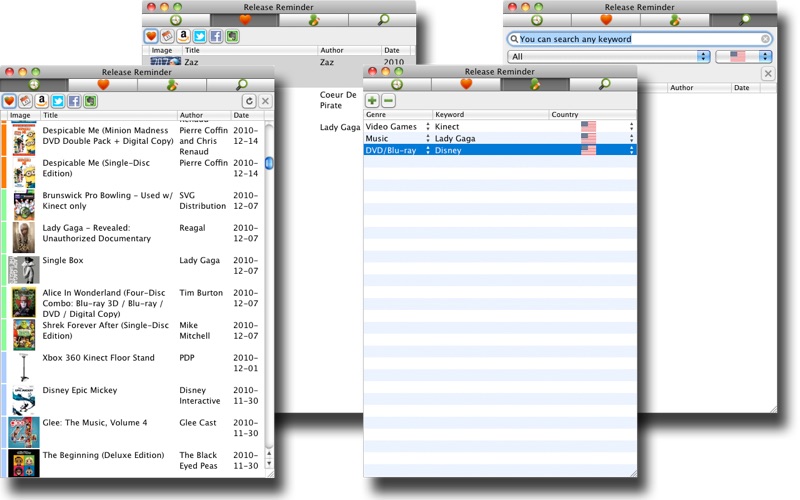Click Evernote icon in back-left favorites window toolbar
Viewport: 800px width, 500px height.
pyautogui.click(x=233, y=36)
